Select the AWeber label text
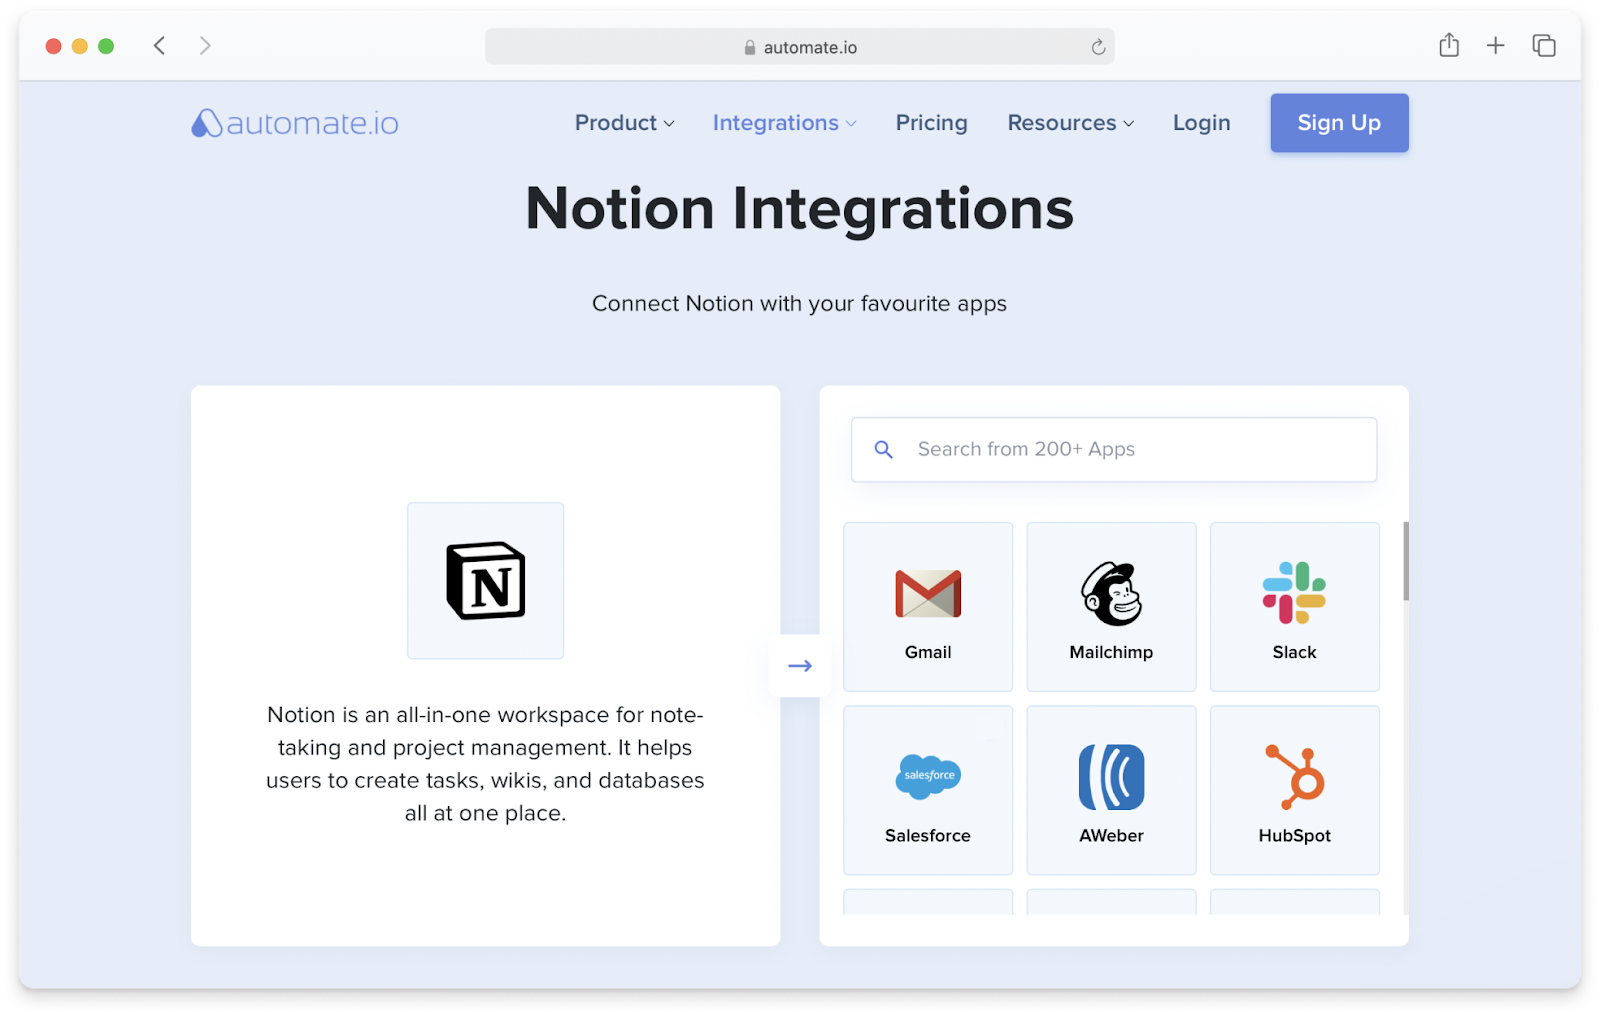 click(1111, 835)
